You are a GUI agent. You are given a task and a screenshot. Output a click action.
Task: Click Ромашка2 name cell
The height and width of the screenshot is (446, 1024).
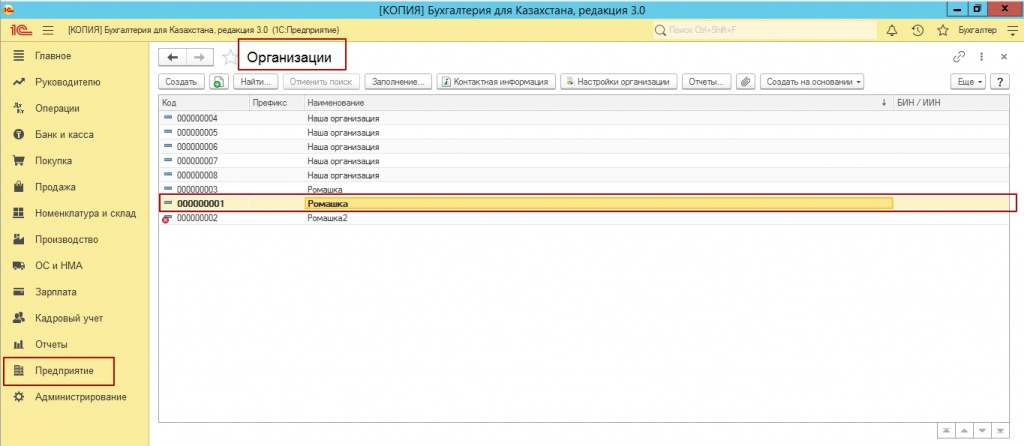pos(599,218)
